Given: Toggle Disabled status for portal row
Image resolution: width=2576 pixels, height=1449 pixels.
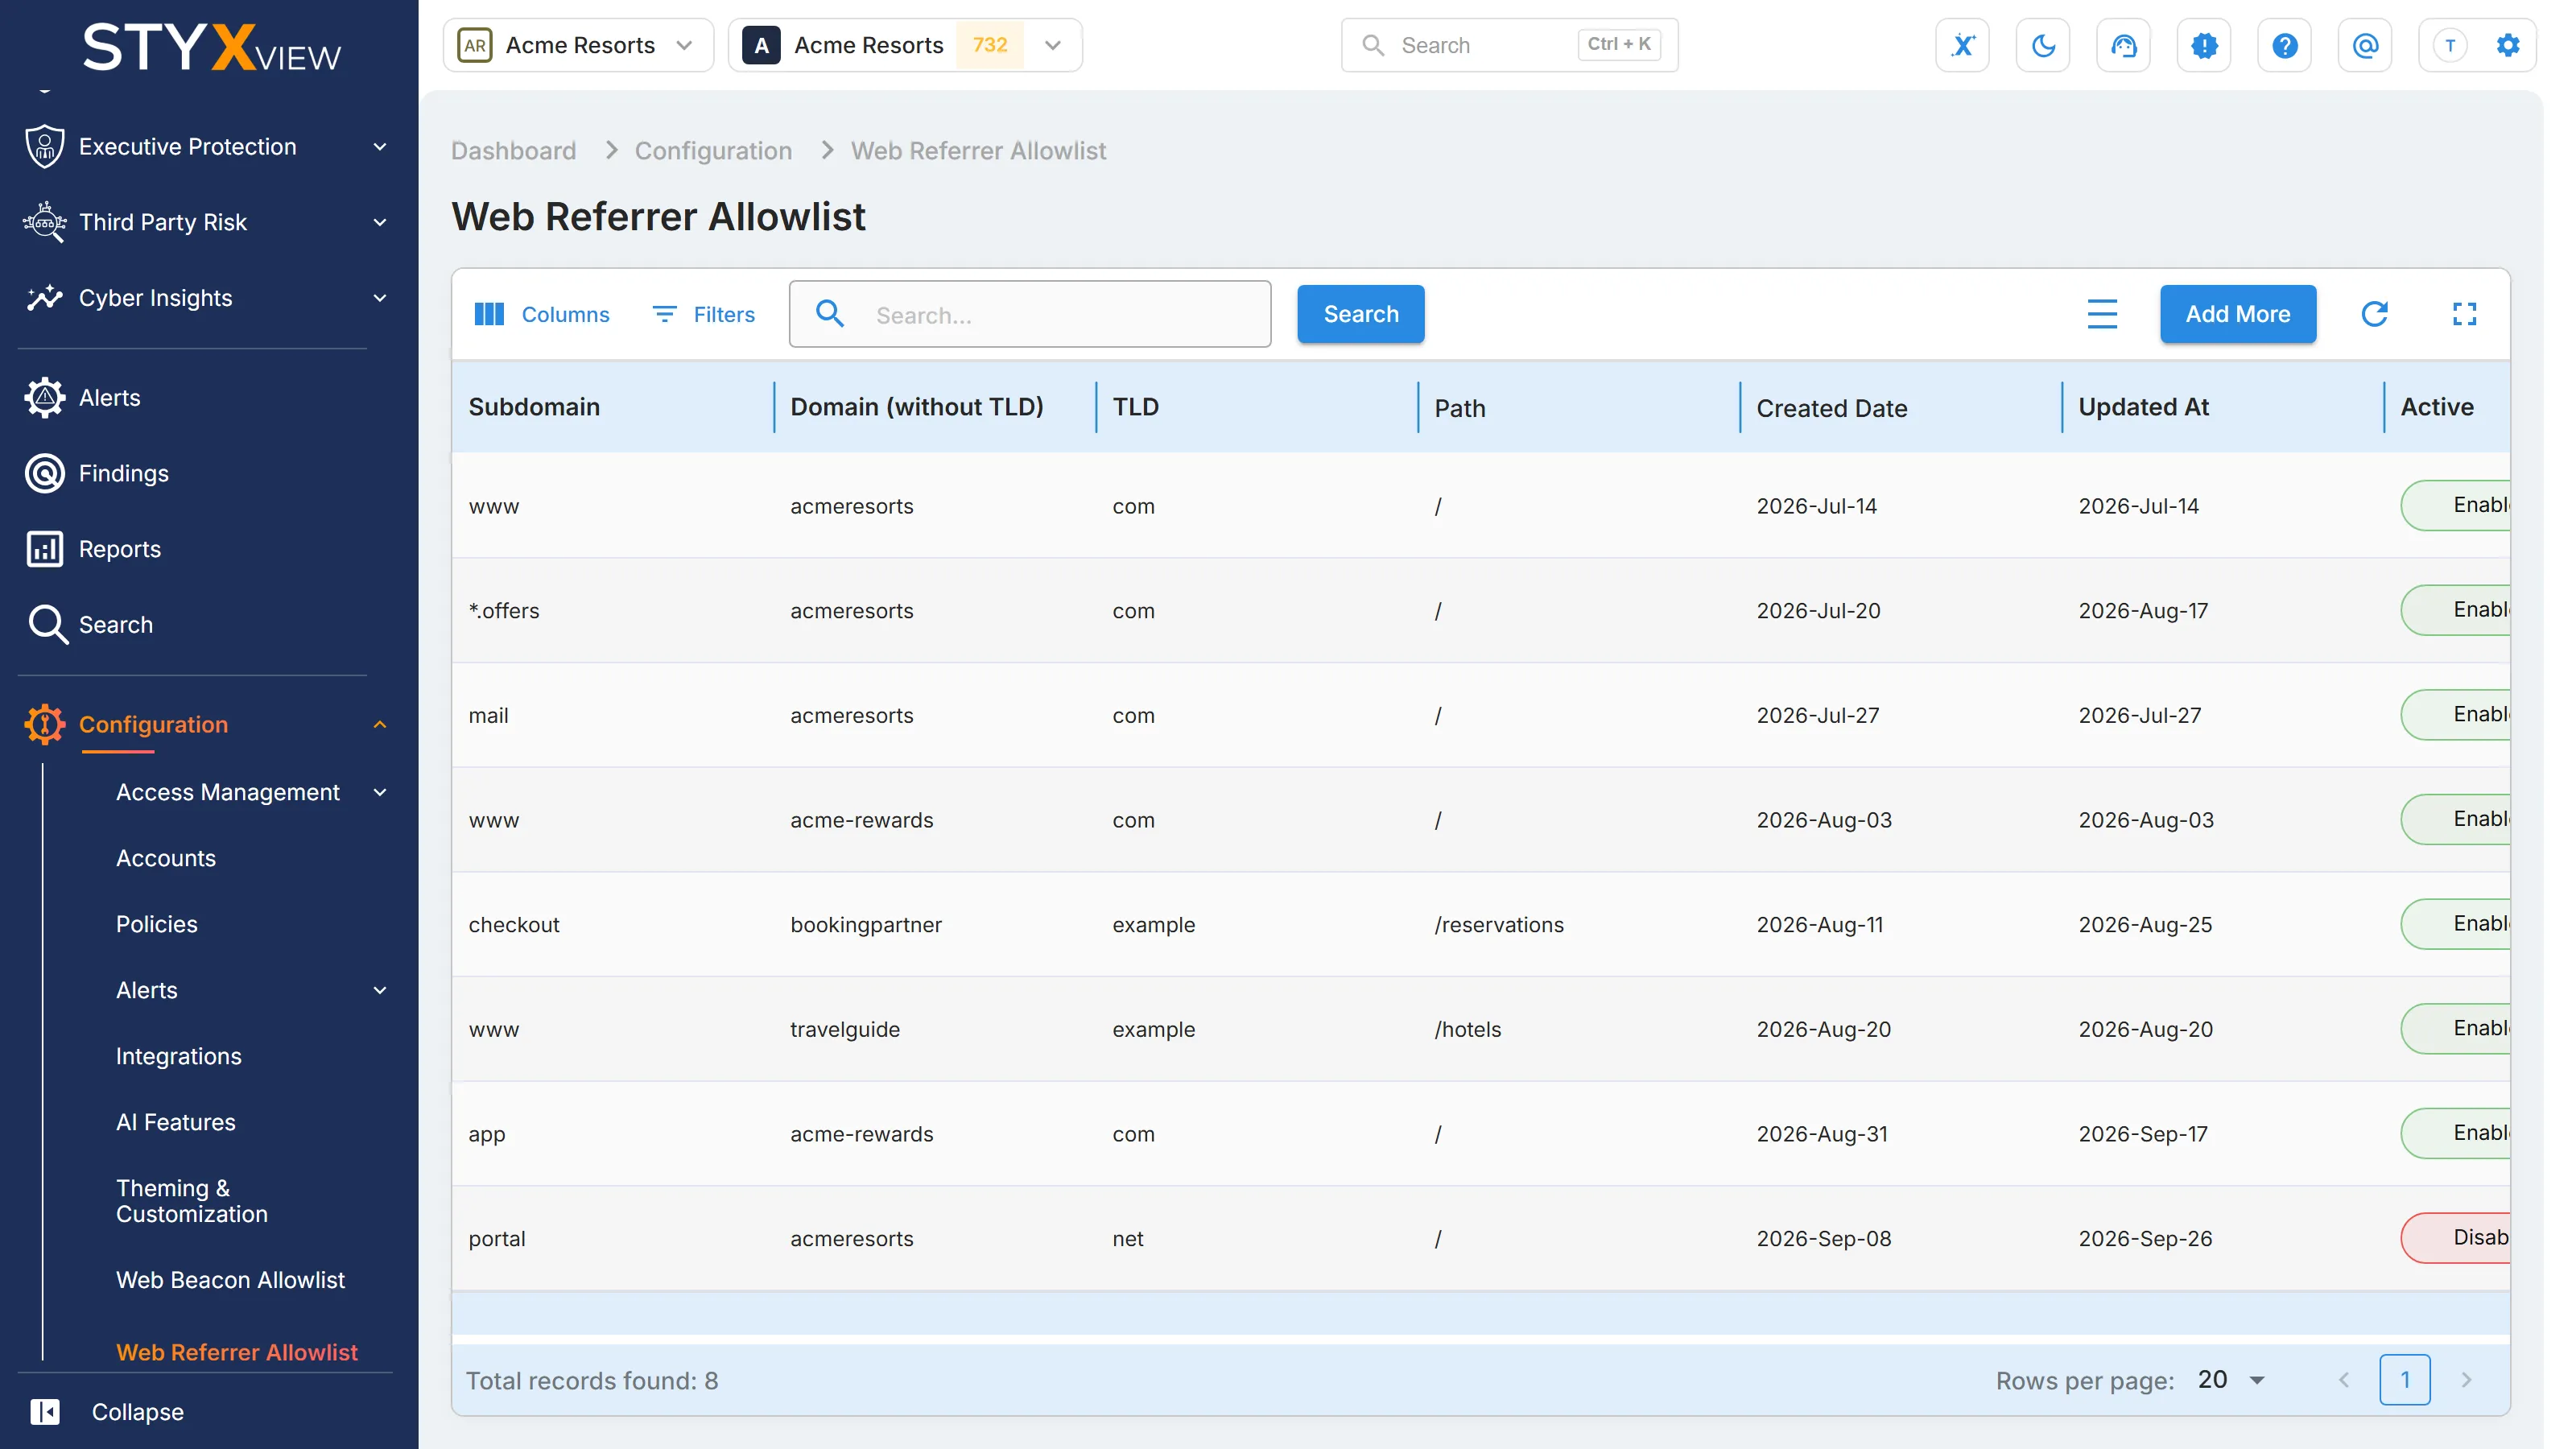Looking at the screenshot, I should tap(2456, 1237).
